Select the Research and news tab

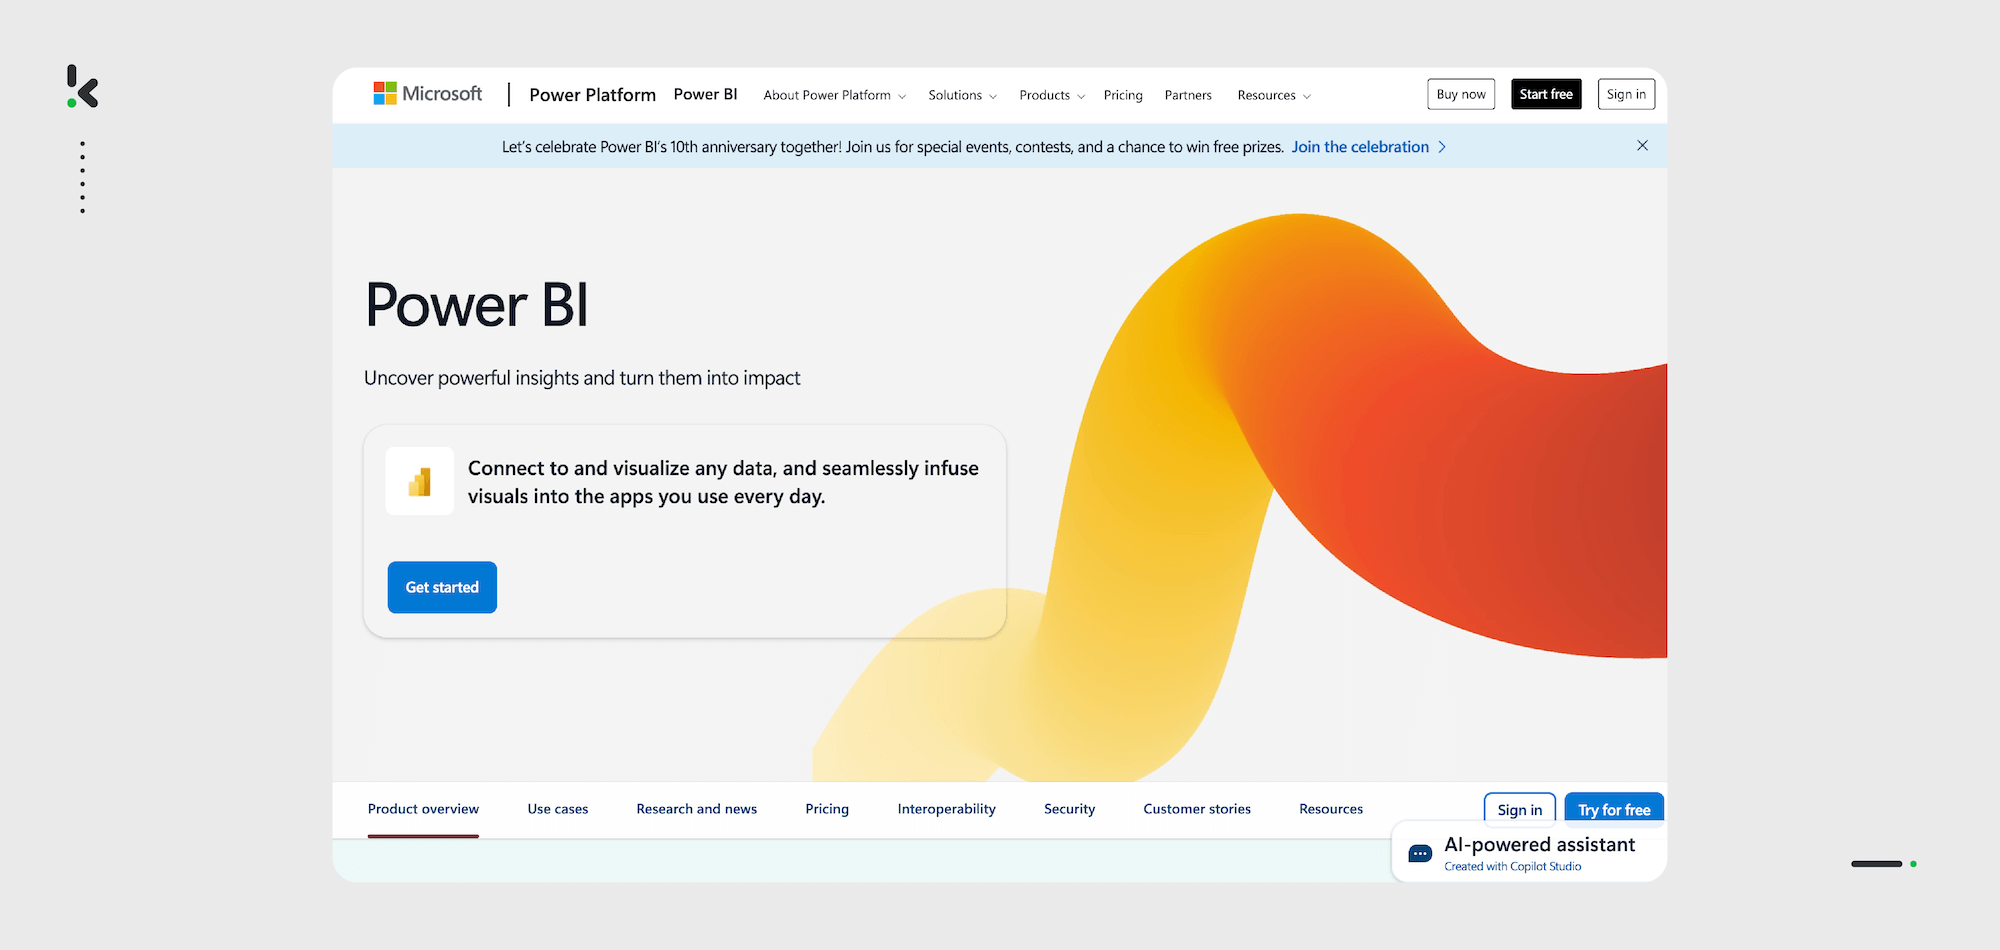click(x=697, y=809)
